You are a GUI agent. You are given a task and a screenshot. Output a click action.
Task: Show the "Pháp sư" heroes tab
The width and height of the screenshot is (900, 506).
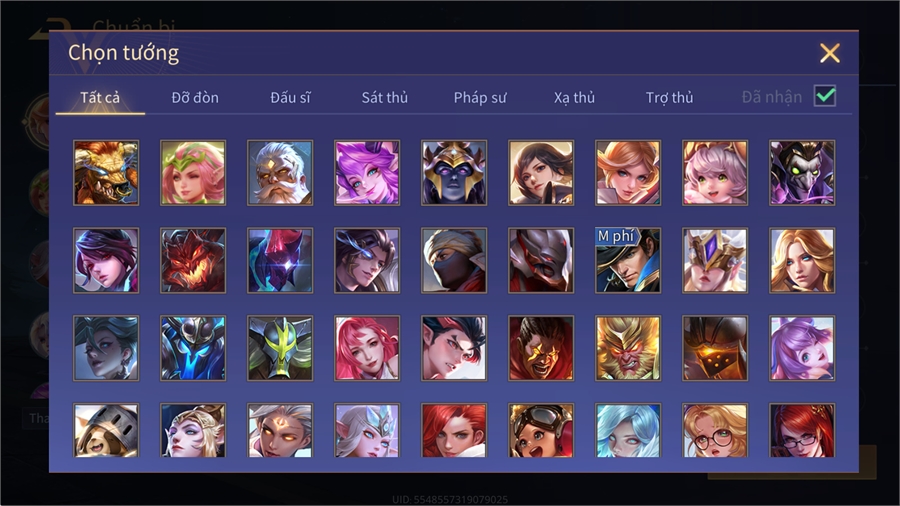pyautogui.click(x=480, y=98)
